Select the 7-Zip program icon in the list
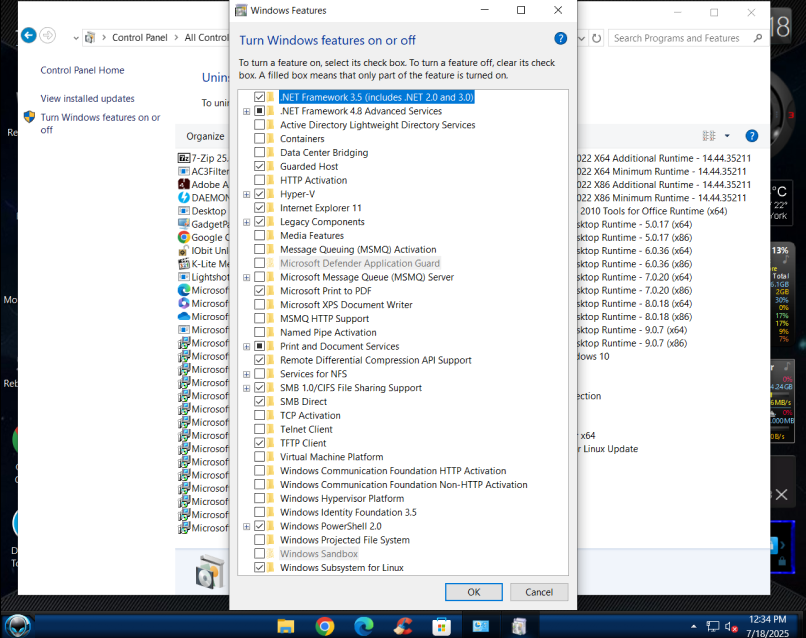The width and height of the screenshot is (806, 638). 184,158
